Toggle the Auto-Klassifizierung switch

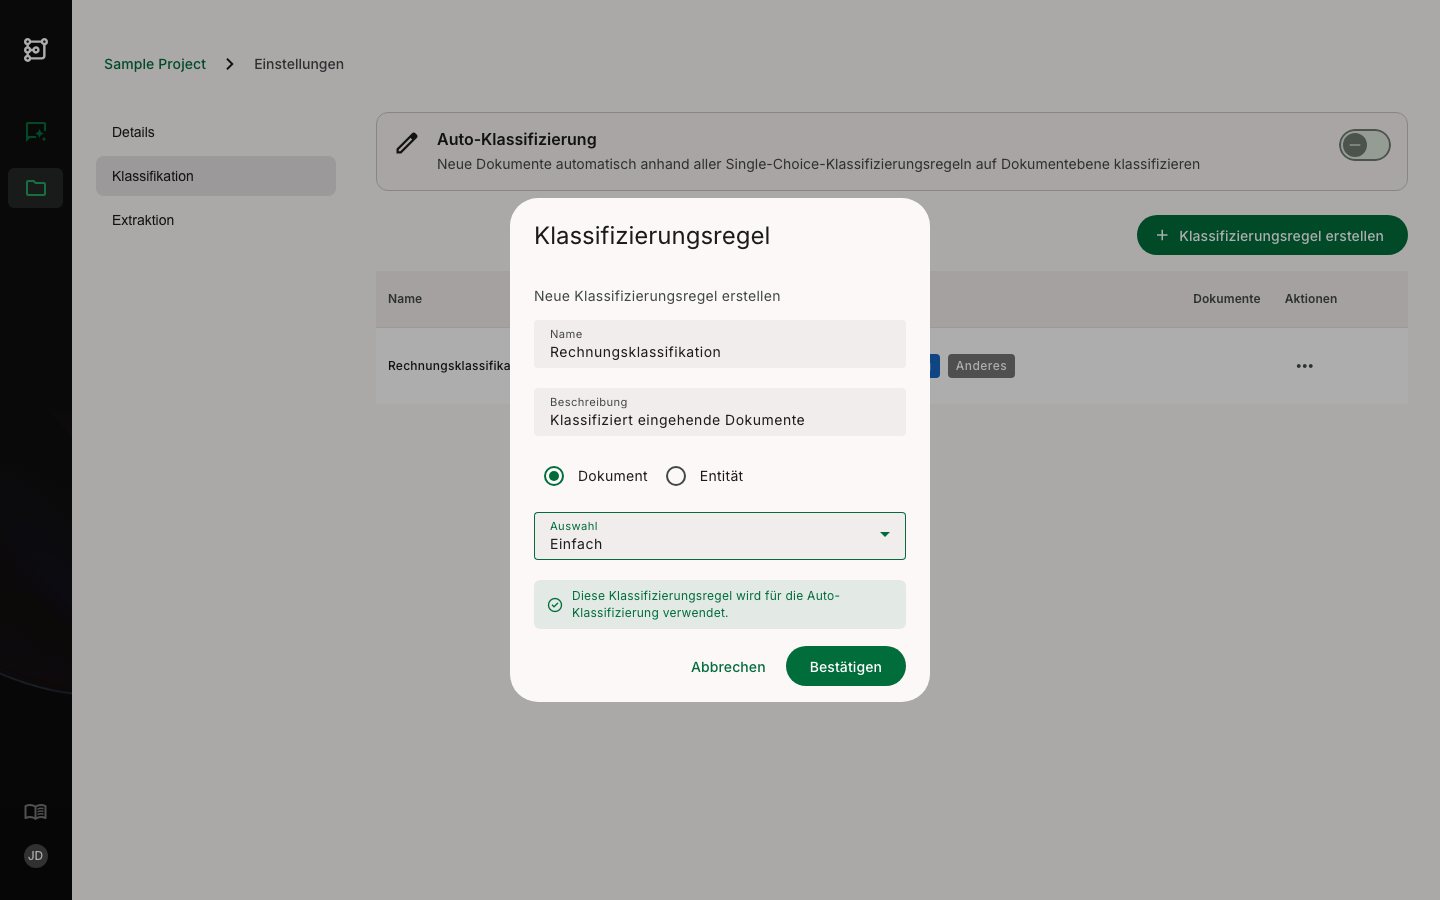pos(1365,145)
